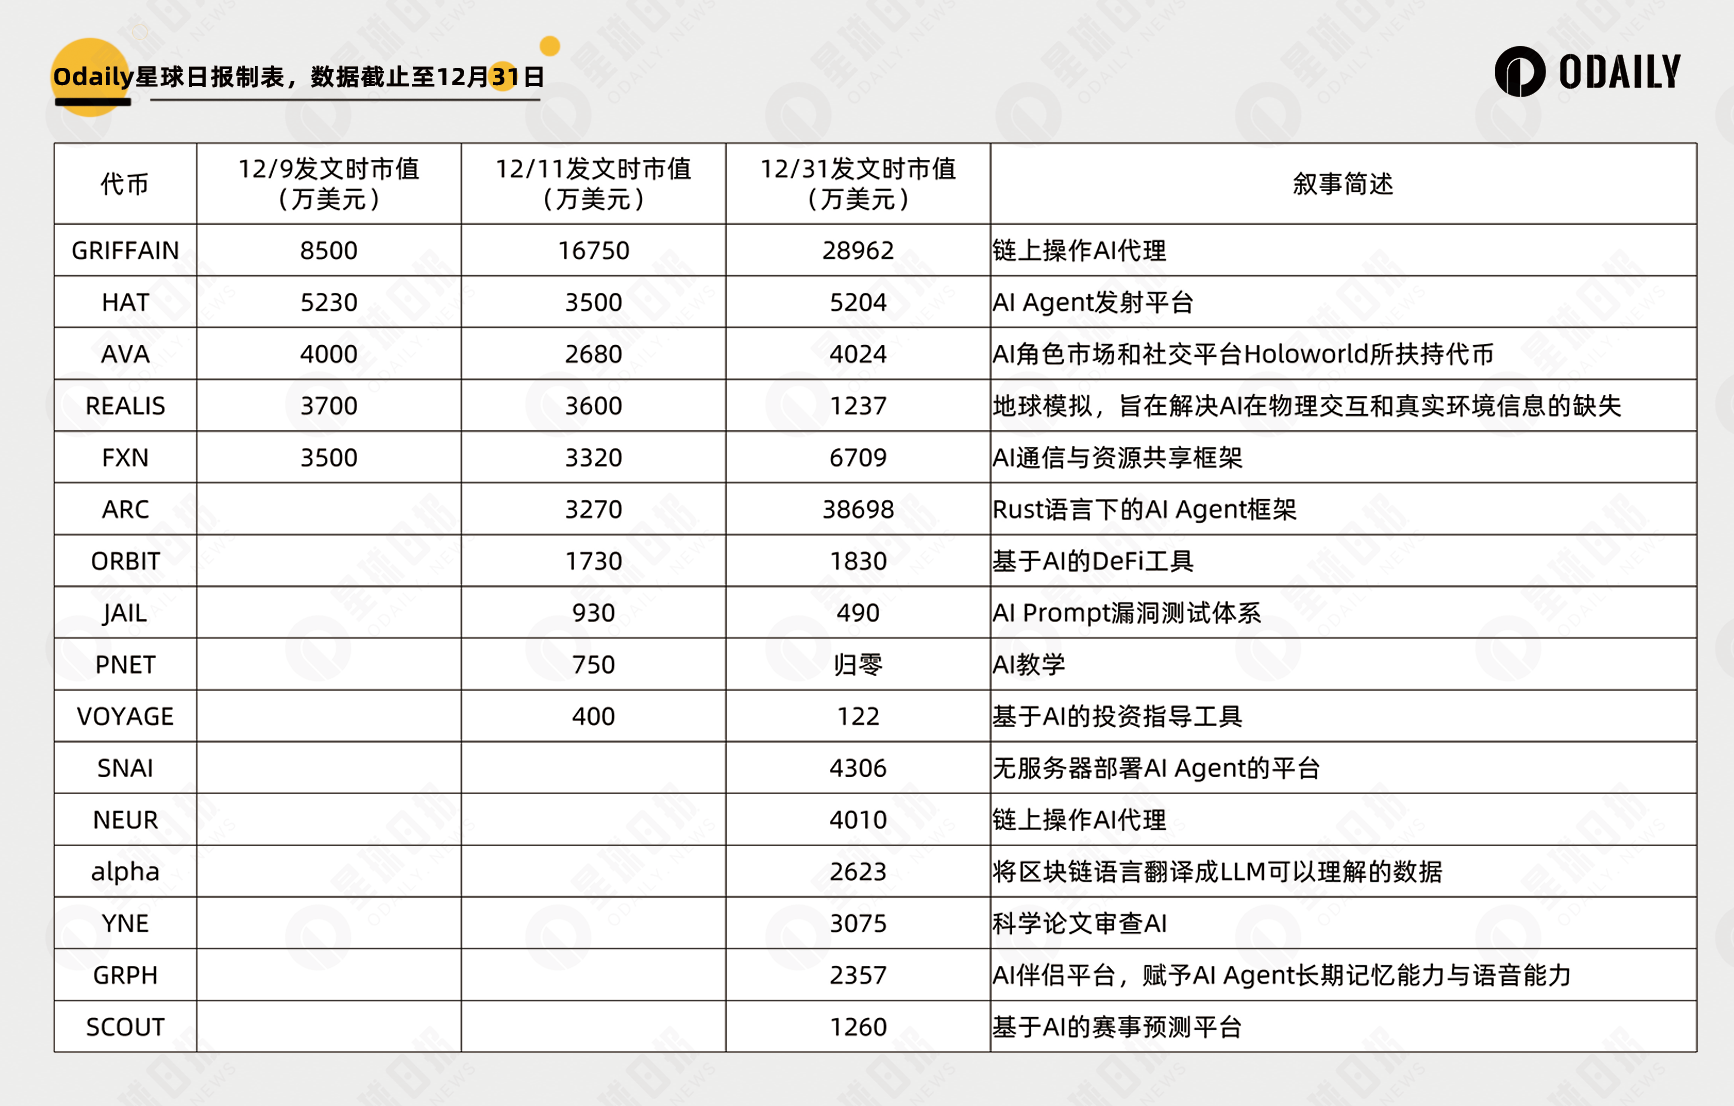Select the ARC token name cell
1734x1106 pixels.
[x=124, y=509]
